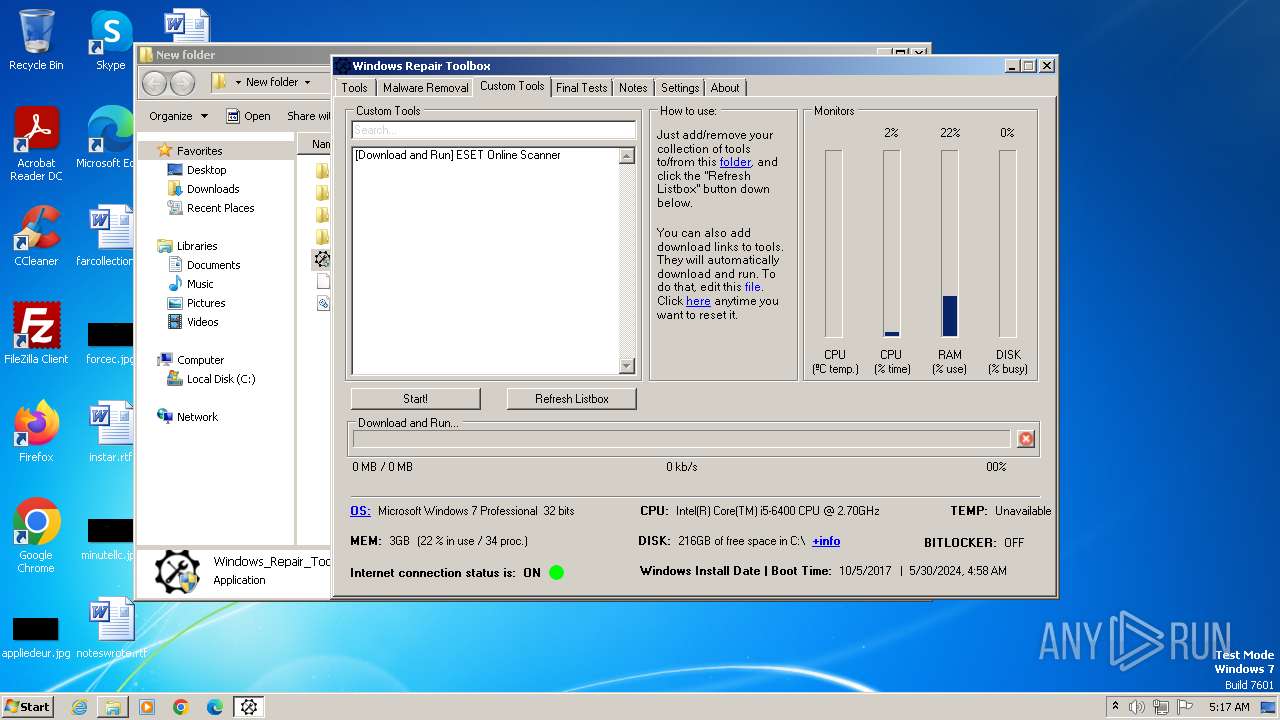Open the minutellc.jpg desktop file
The height and width of the screenshot is (720, 1280).
110,538
